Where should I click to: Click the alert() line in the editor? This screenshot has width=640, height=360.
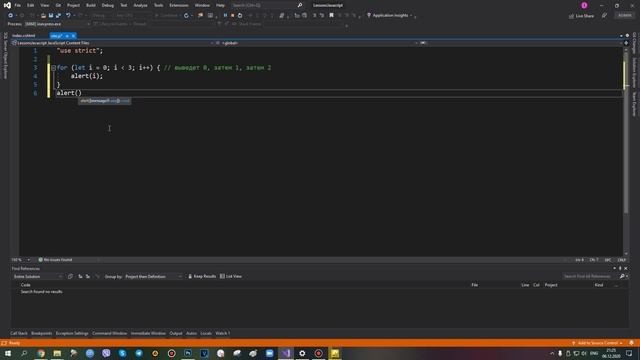69,93
